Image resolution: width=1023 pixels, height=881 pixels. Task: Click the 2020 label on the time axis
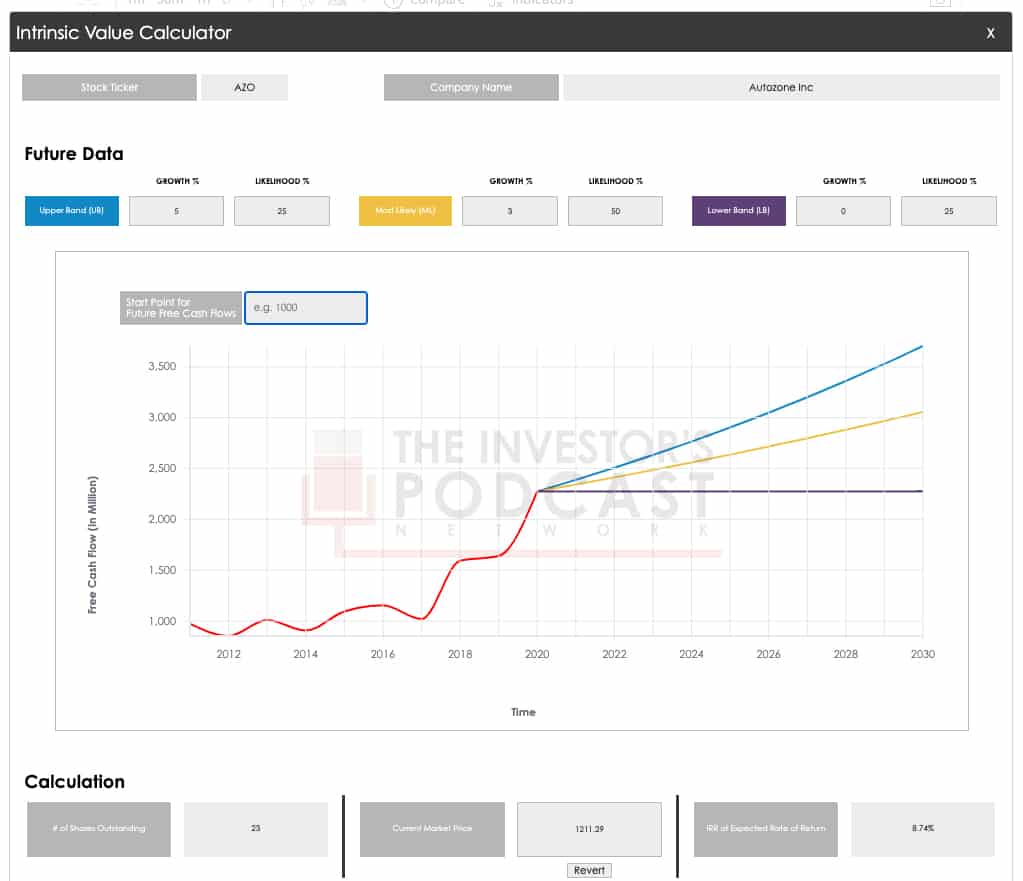(x=537, y=654)
